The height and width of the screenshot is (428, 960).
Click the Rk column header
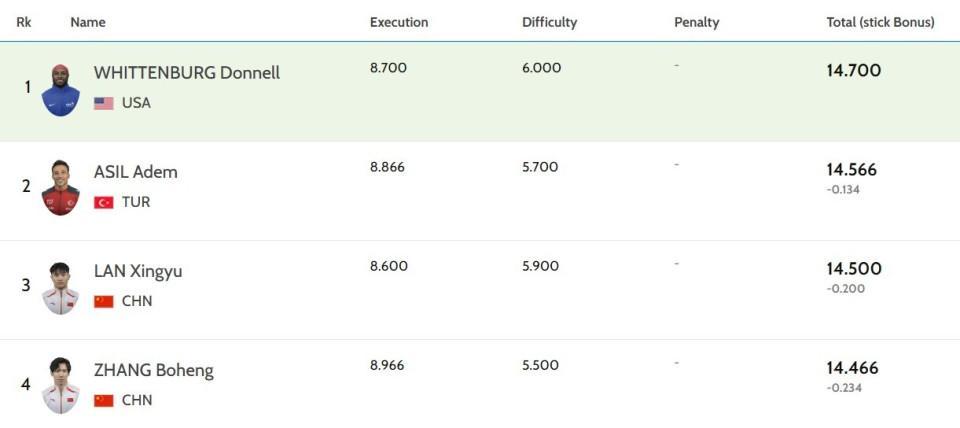click(x=23, y=22)
